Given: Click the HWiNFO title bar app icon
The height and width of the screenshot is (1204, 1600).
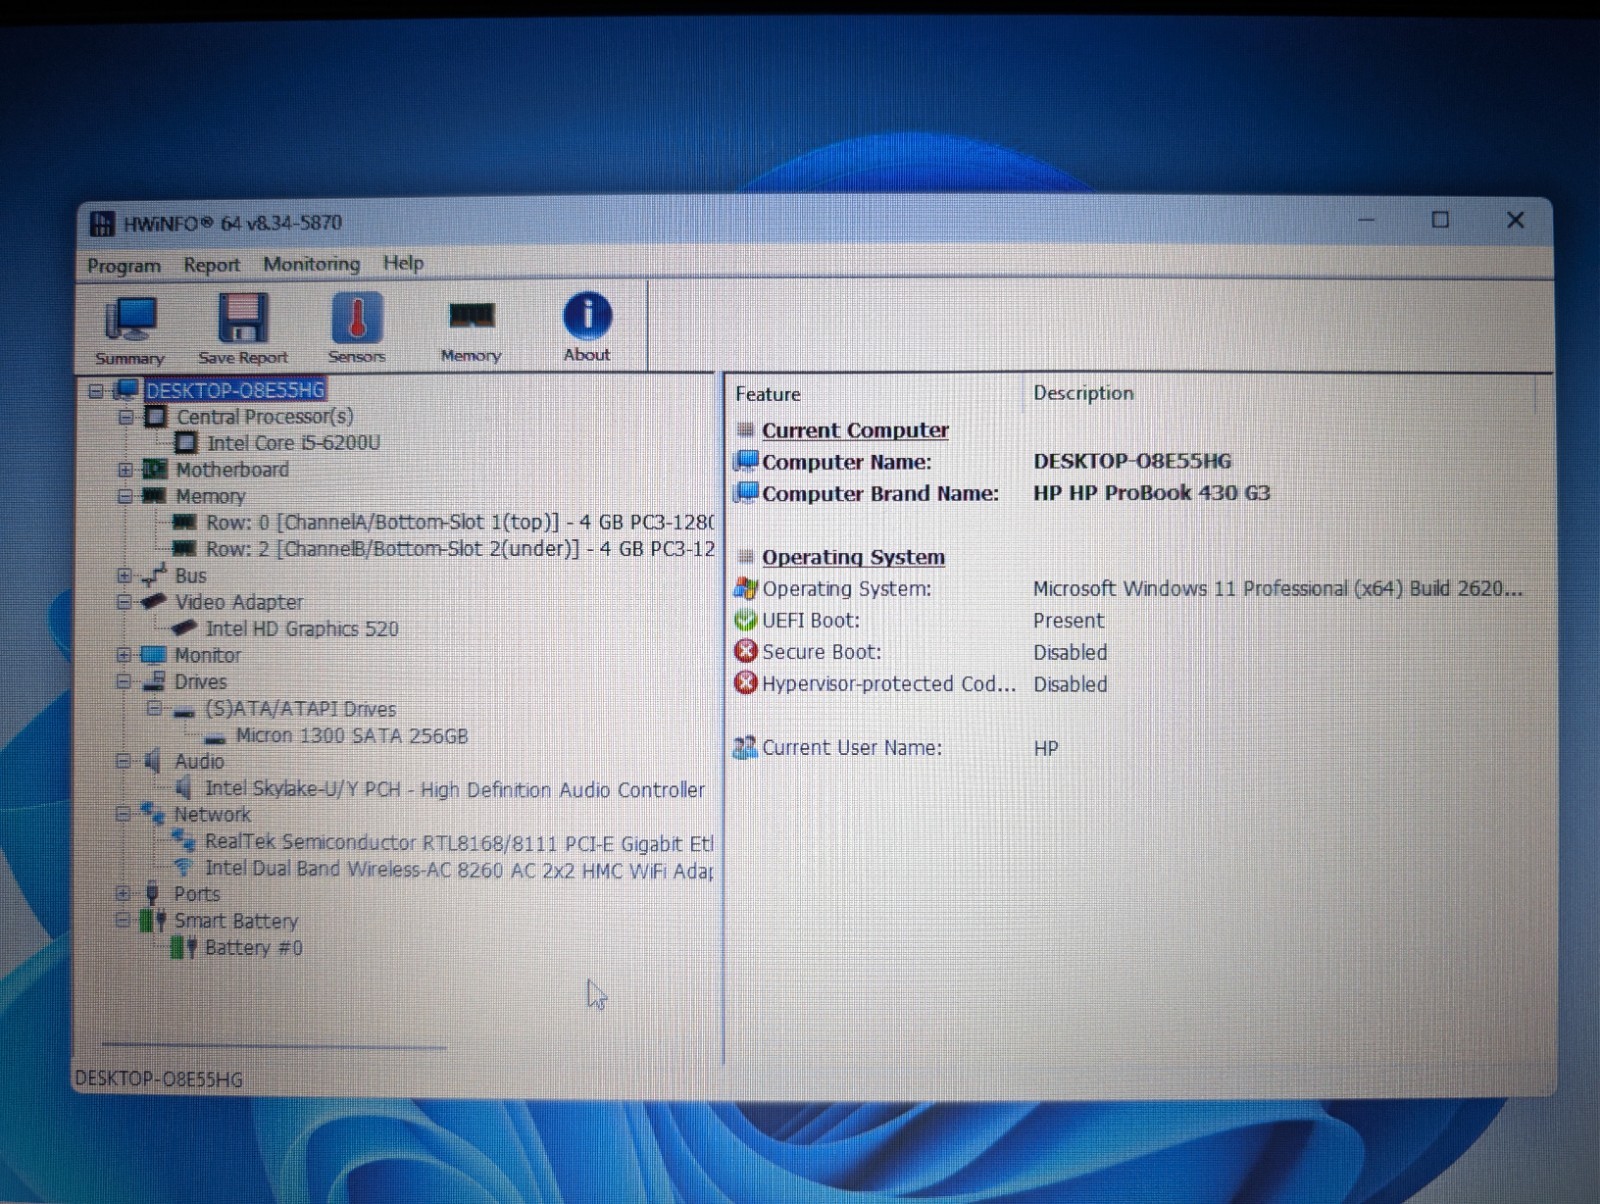Looking at the screenshot, I should pos(102,223).
